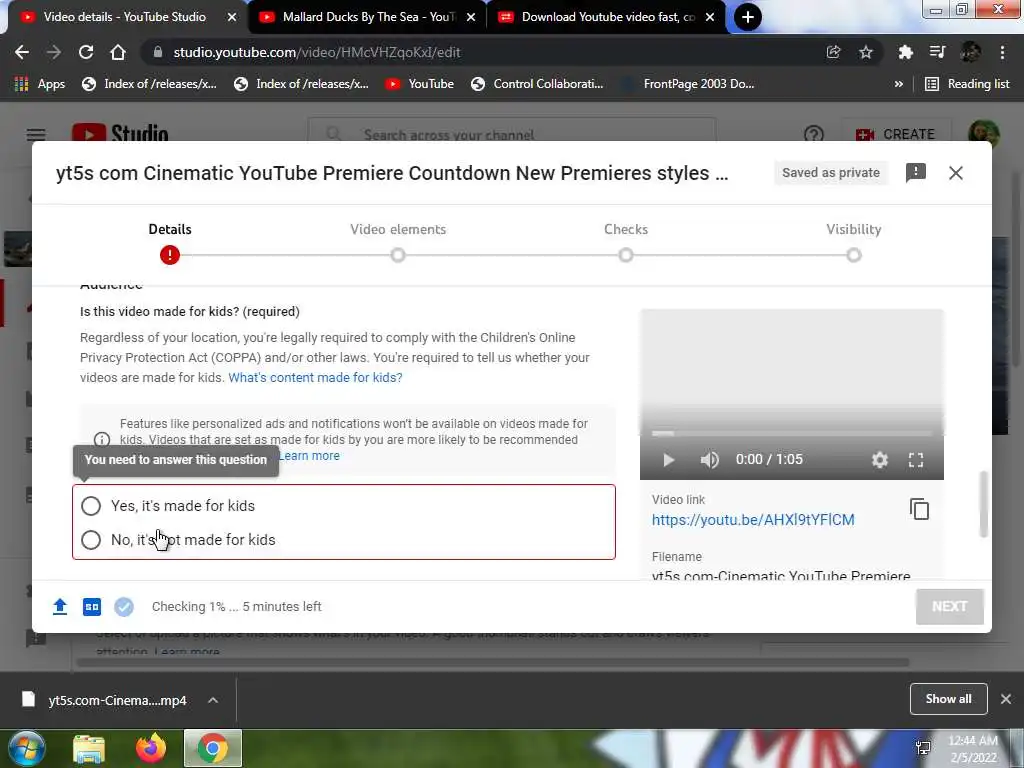Viewport: 1024px width, 768px height.
Task: Expand hidden bookmarks chevron
Action: pos(899,84)
